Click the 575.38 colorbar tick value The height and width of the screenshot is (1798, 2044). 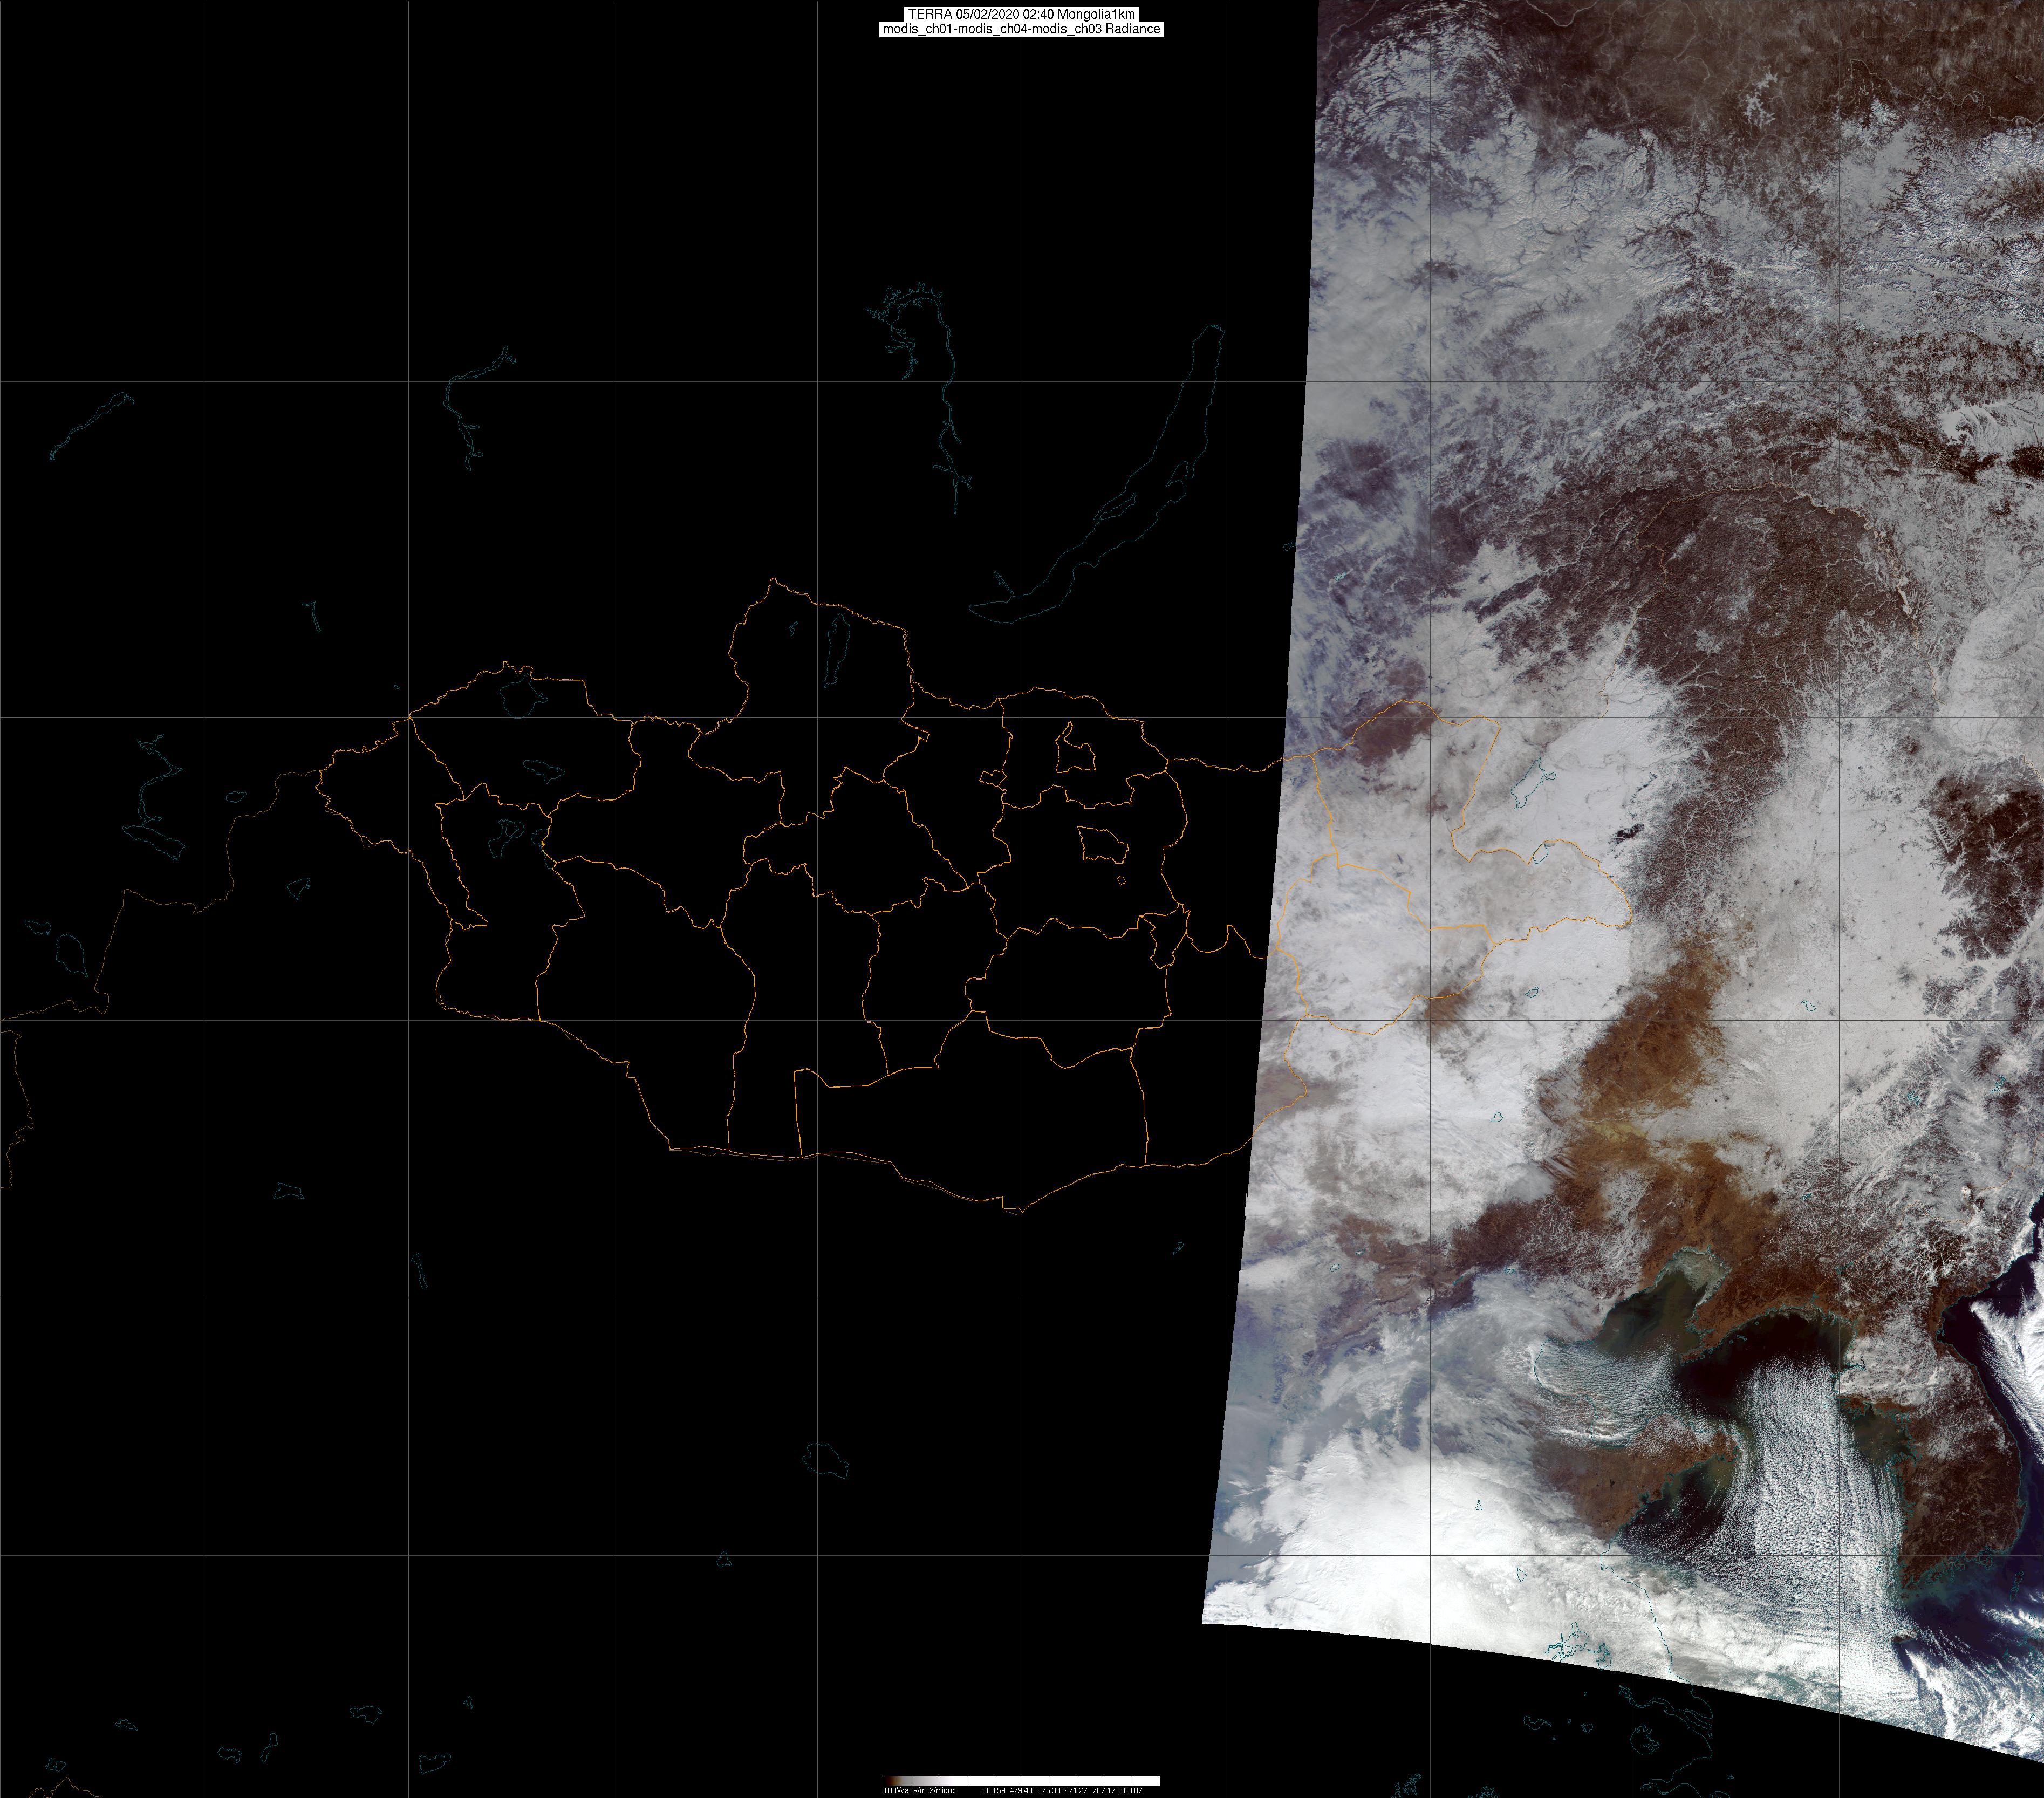point(1048,1790)
